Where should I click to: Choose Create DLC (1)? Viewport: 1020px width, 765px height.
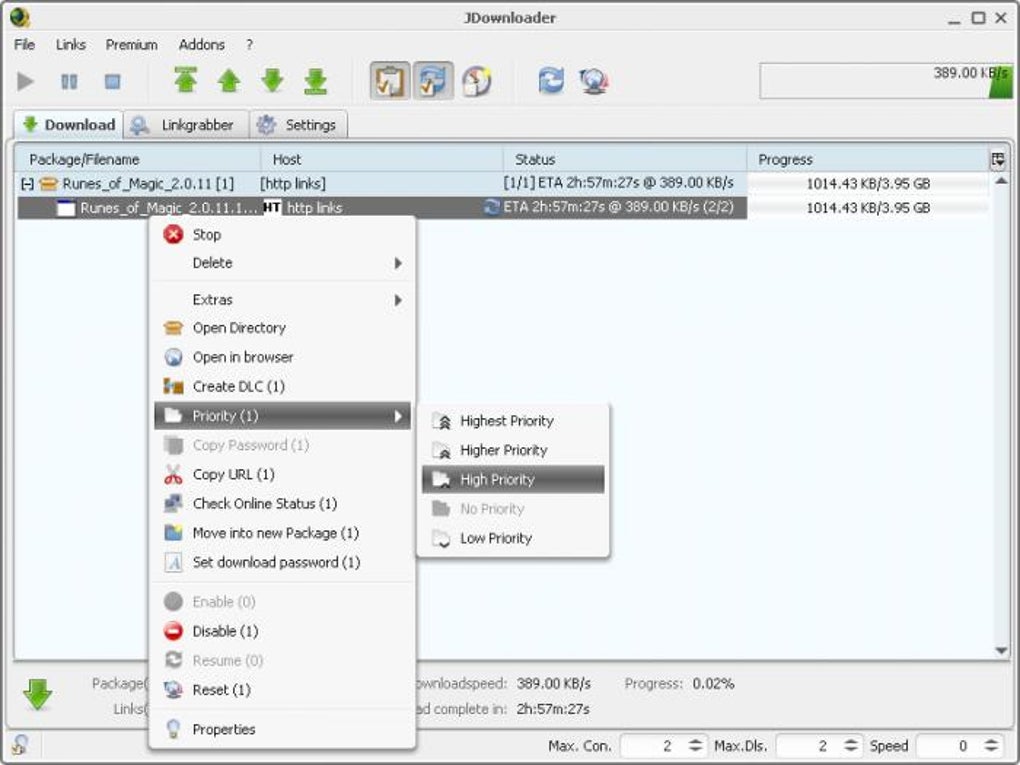(282, 386)
